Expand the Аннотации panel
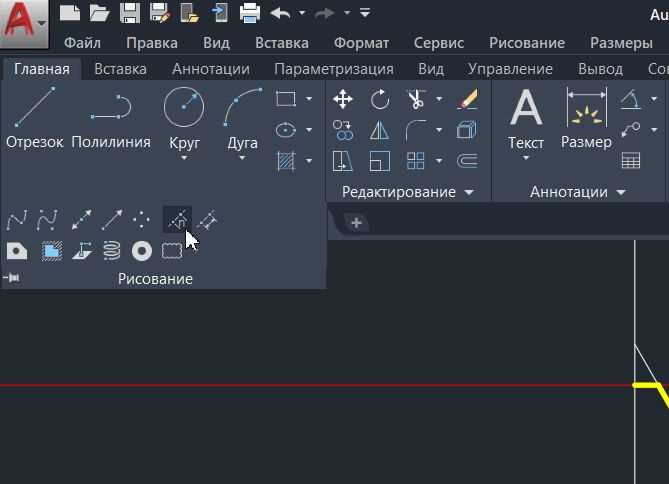The height and width of the screenshot is (484, 669). pyautogui.click(x=578, y=192)
